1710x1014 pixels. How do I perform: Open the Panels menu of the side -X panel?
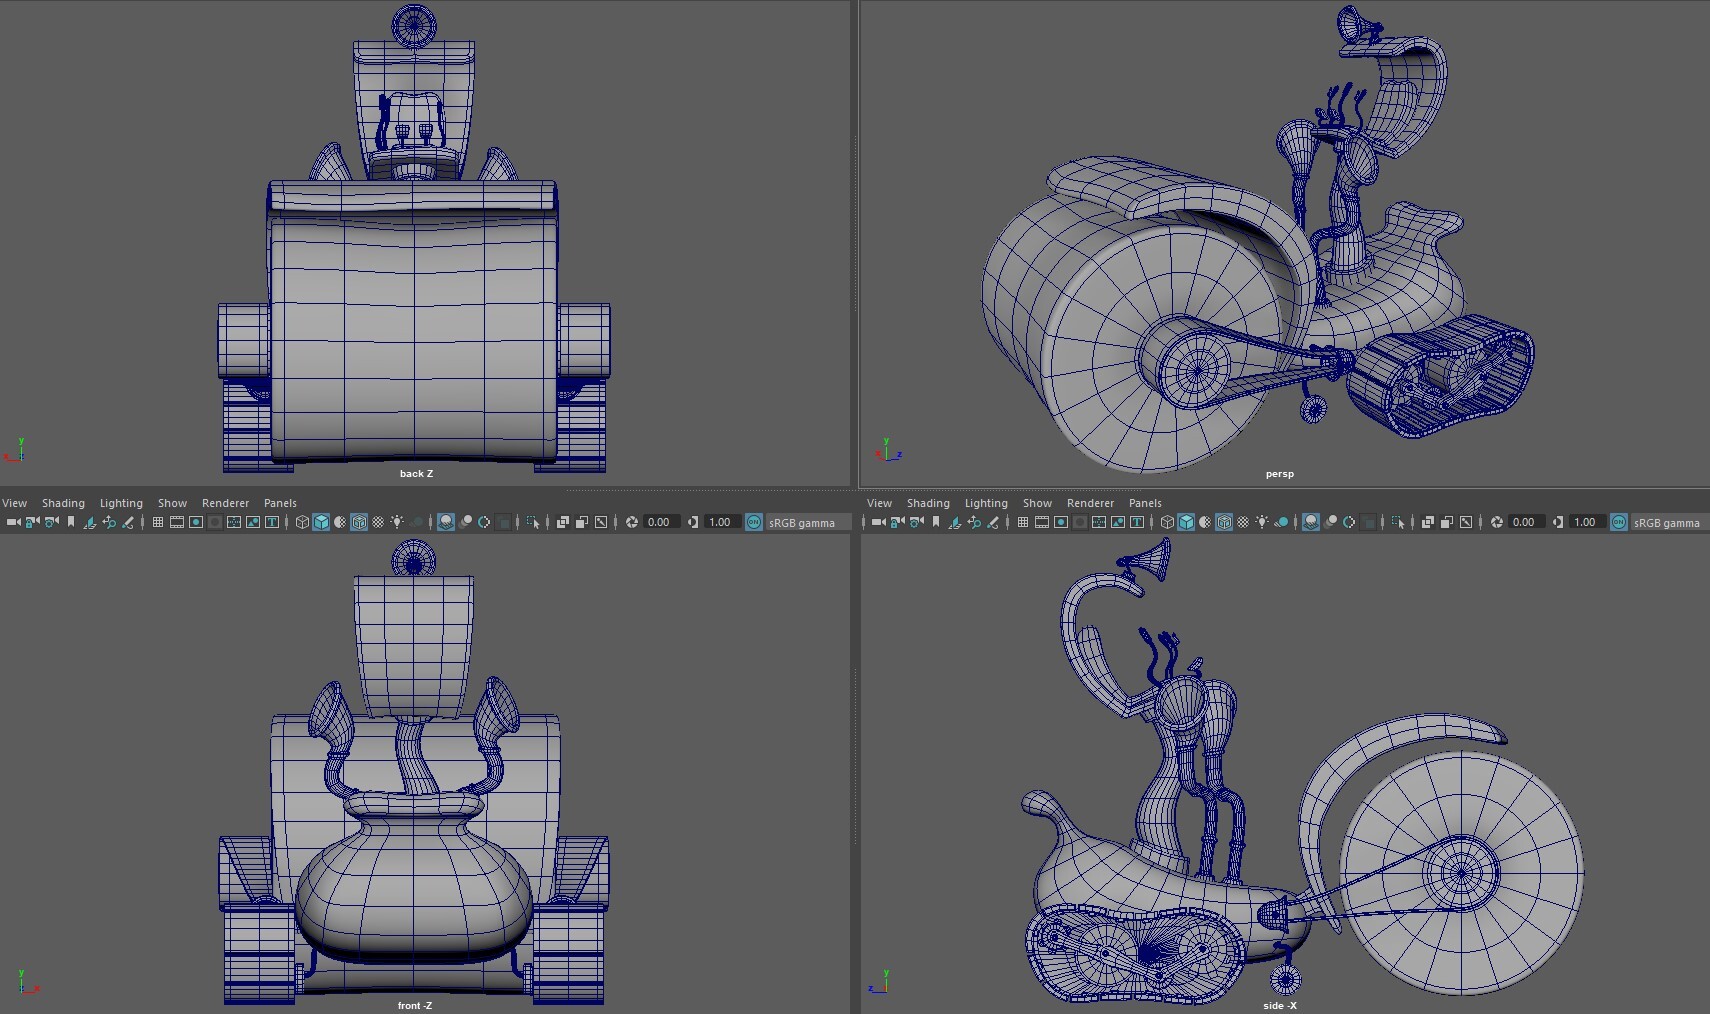click(1145, 503)
